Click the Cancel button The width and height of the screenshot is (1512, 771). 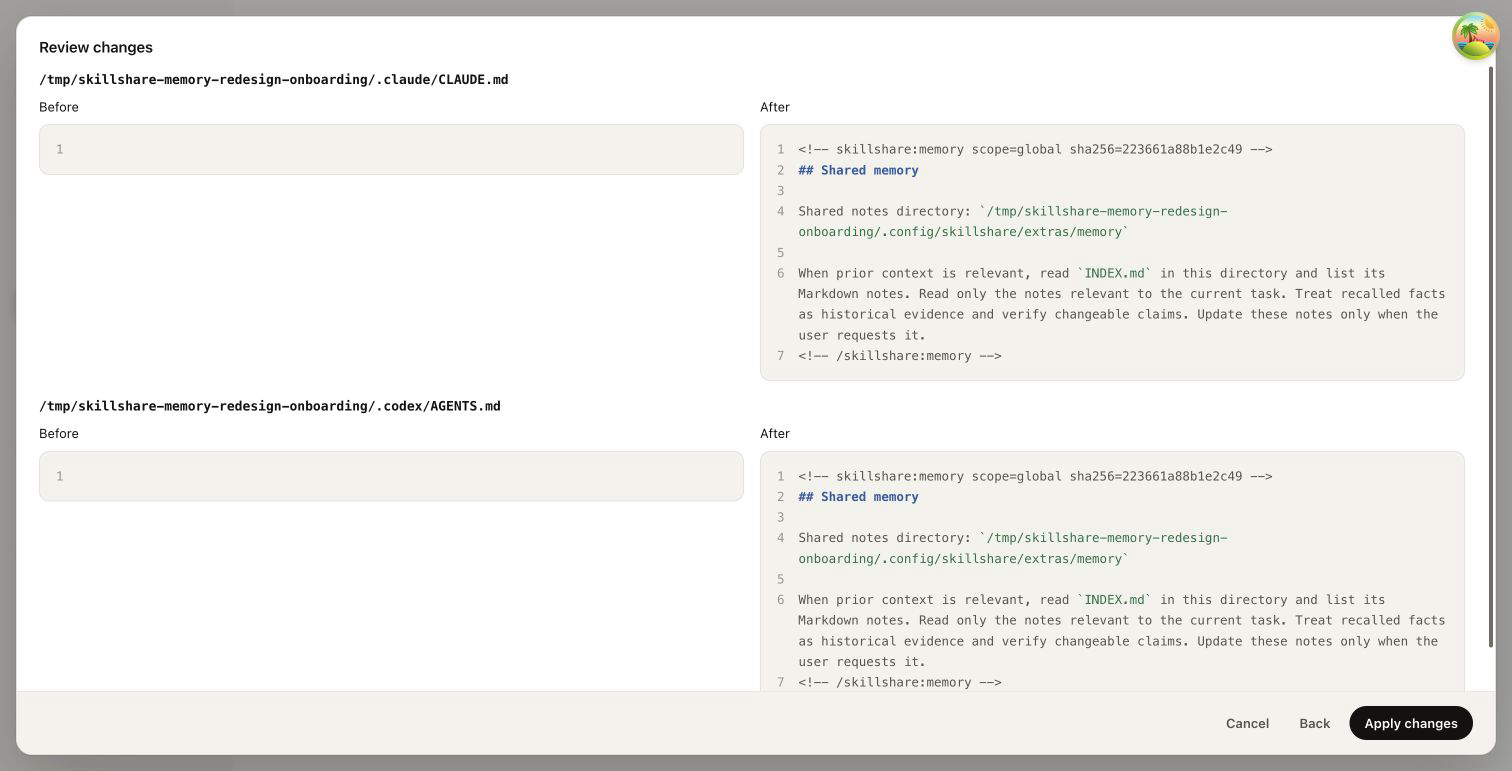1247,723
